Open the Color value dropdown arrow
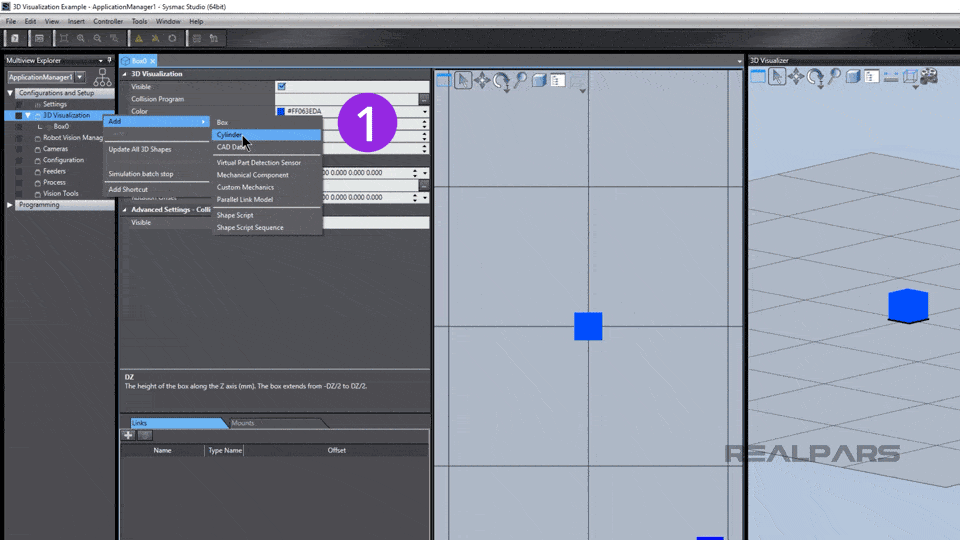960x540 pixels. click(x=424, y=111)
